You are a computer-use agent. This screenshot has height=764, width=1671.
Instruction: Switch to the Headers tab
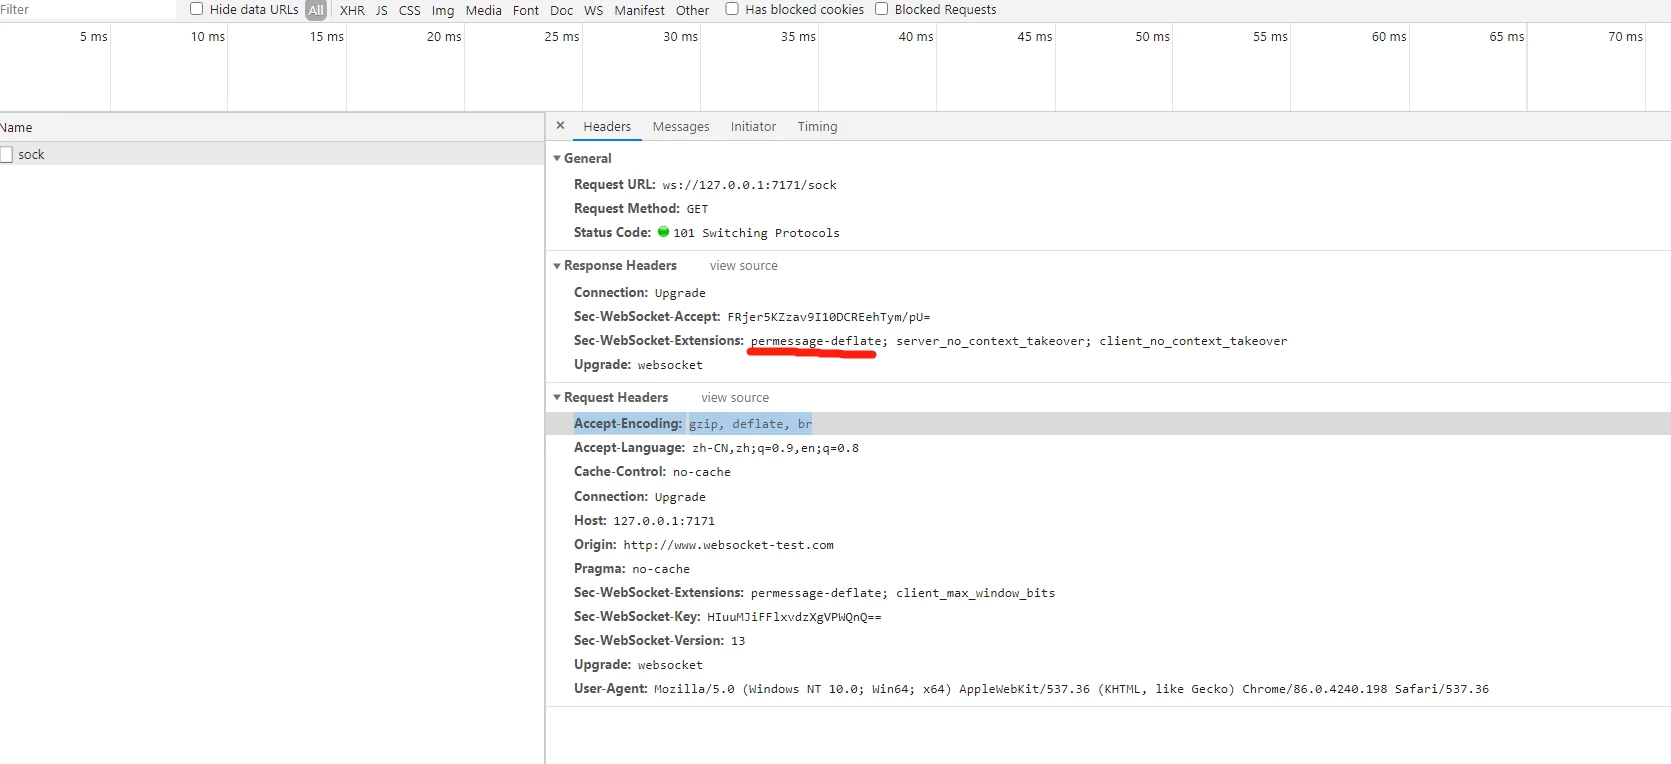pos(607,126)
